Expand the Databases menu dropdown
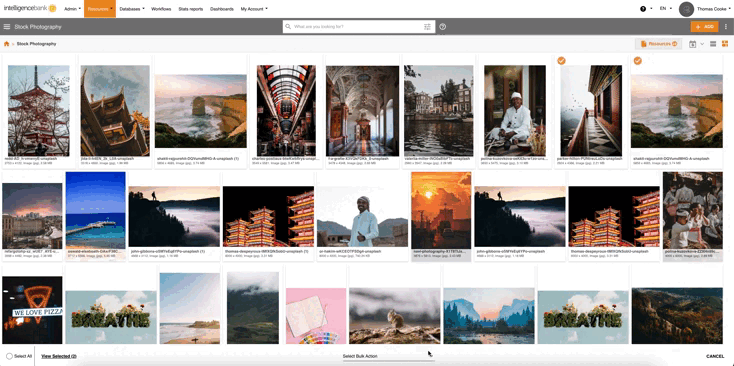The image size is (734, 366). point(132,9)
